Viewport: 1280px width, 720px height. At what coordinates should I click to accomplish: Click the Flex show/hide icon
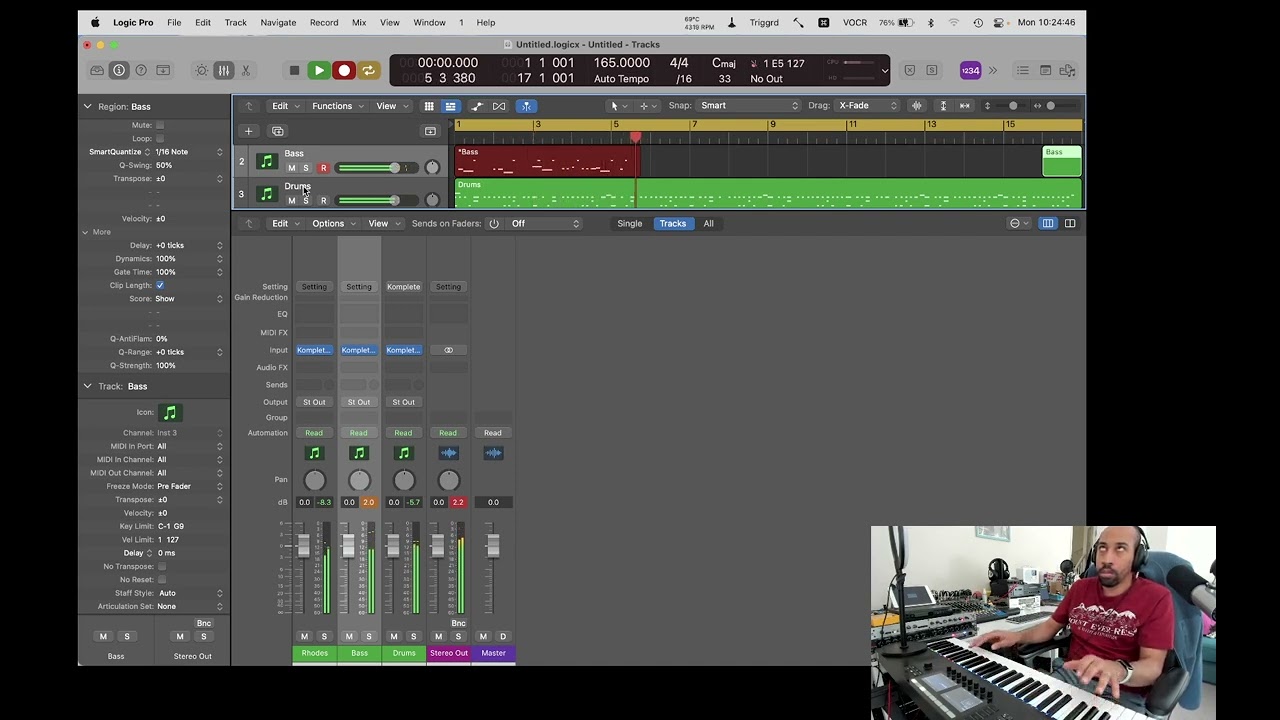[x=499, y=106]
